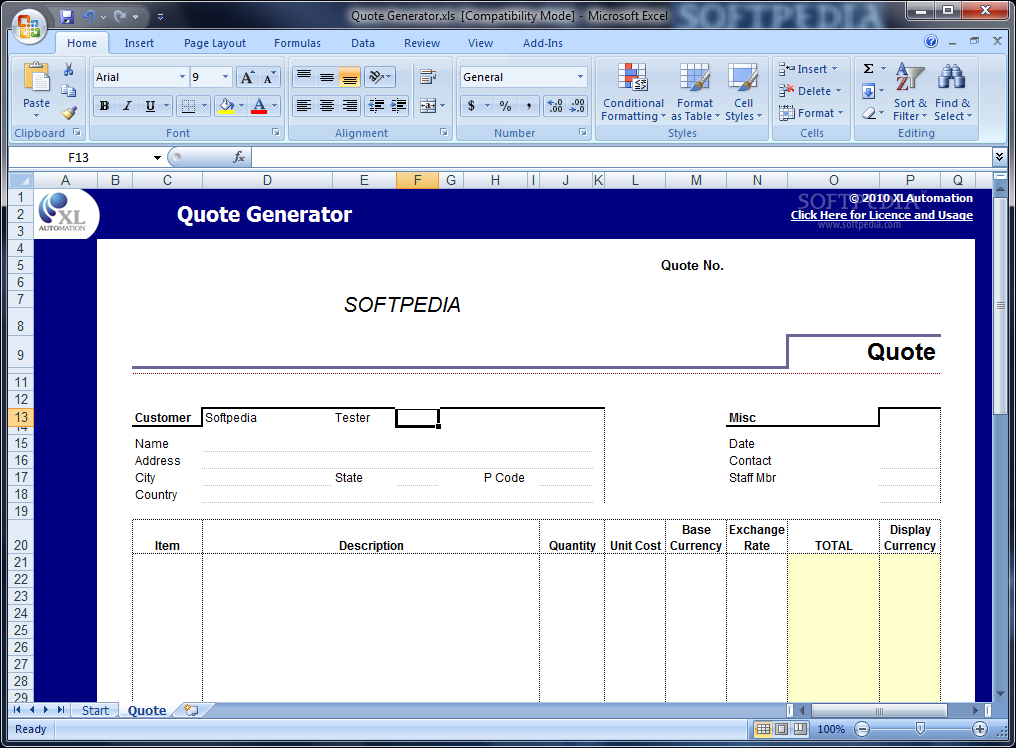The height and width of the screenshot is (748, 1016).
Task: Click the Borders icon
Action: [188, 106]
